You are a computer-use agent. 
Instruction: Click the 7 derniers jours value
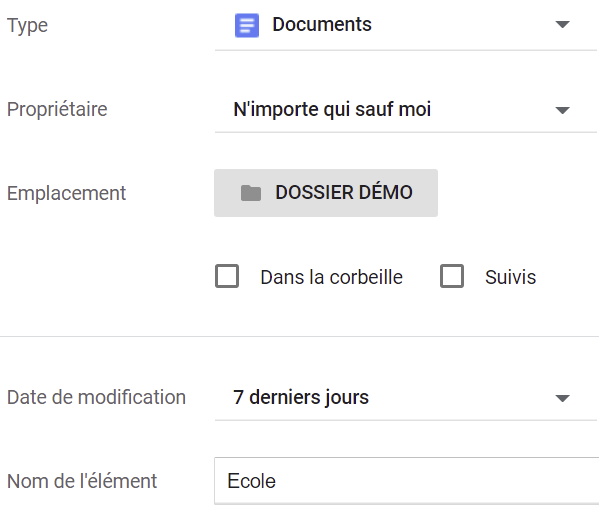click(301, 397)
